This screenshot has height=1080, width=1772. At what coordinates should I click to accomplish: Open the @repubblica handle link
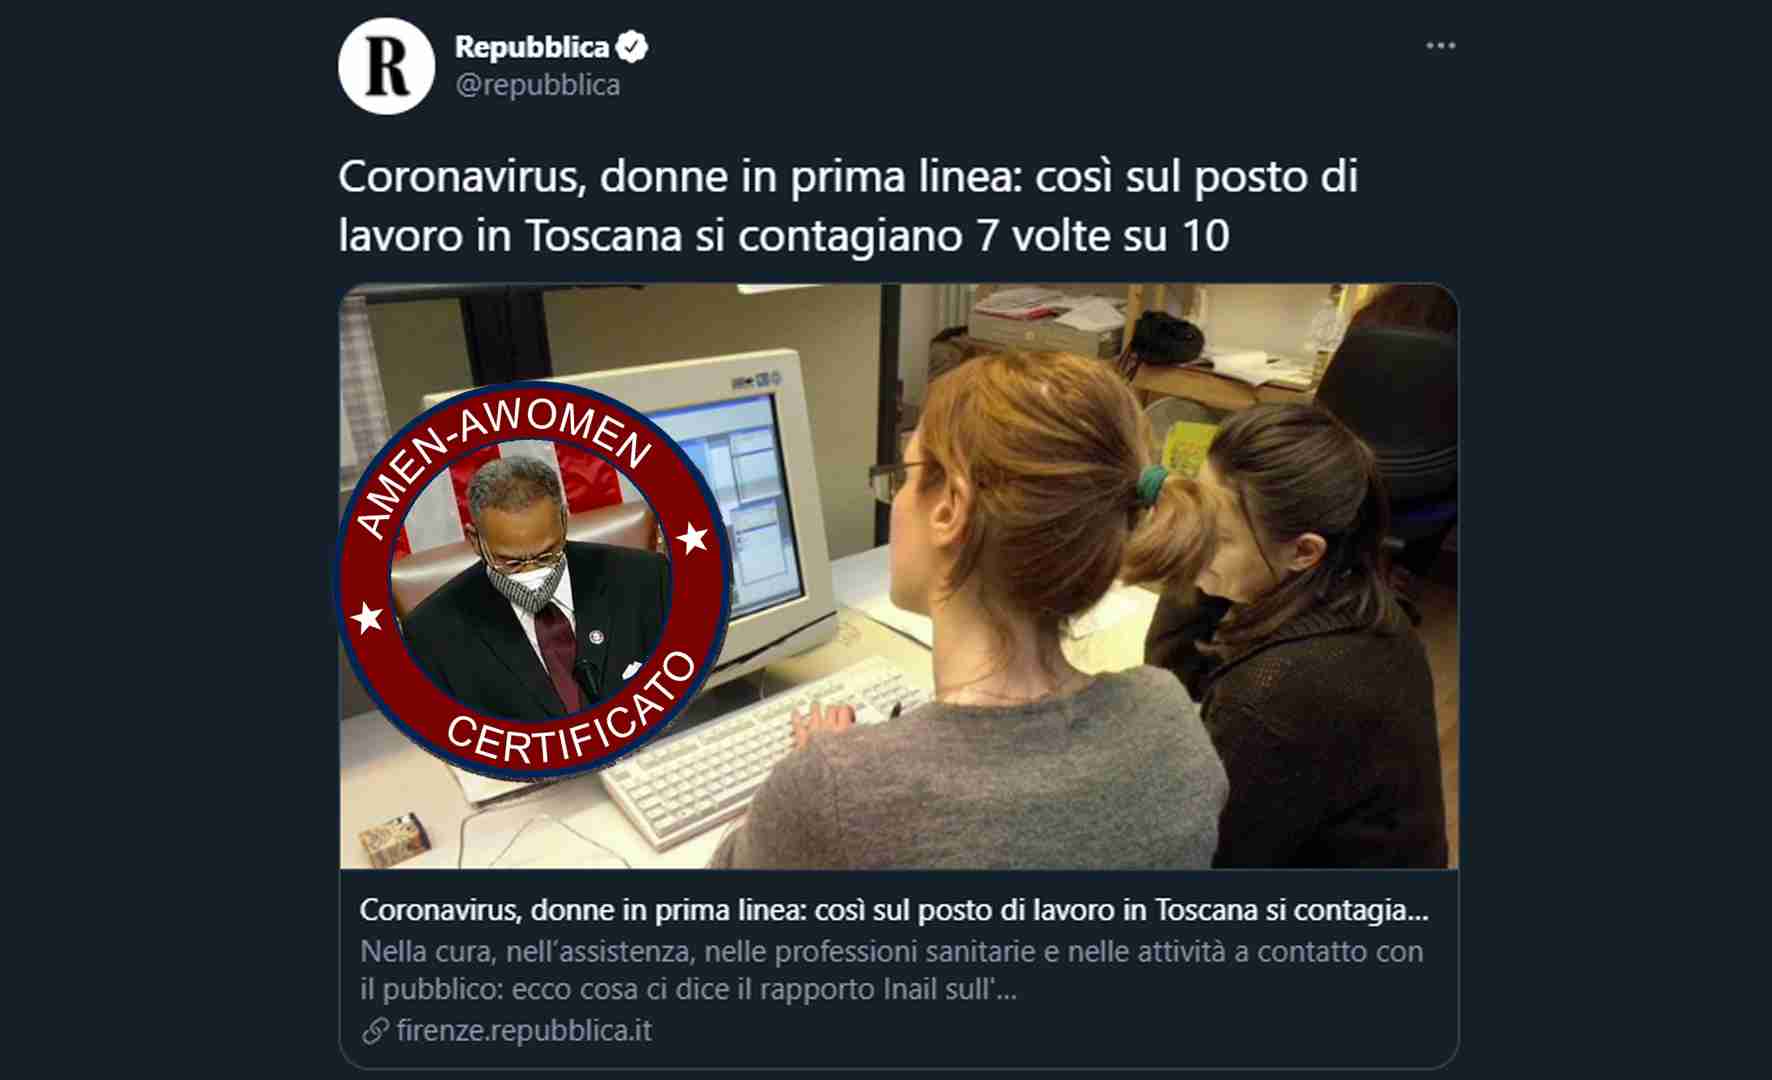point(537,85)
